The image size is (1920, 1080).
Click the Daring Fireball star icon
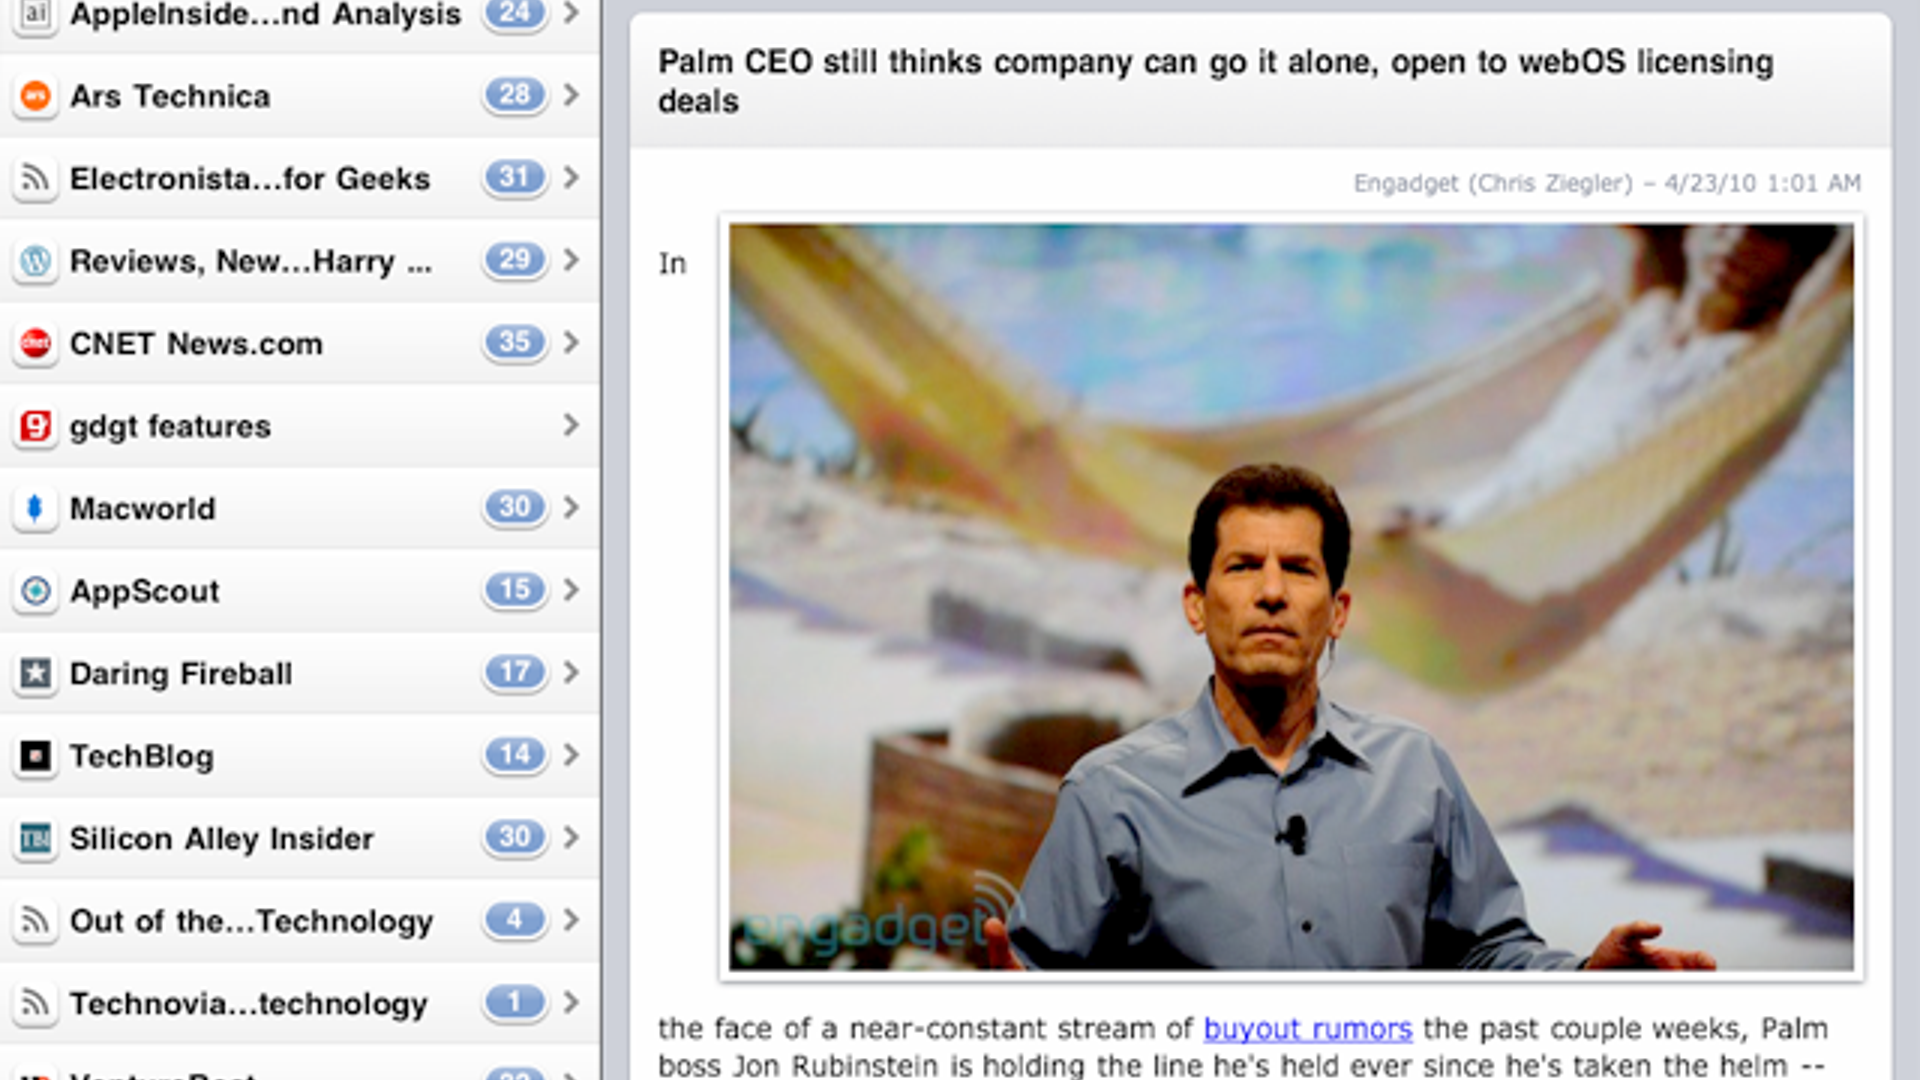(x=36, y=673)
